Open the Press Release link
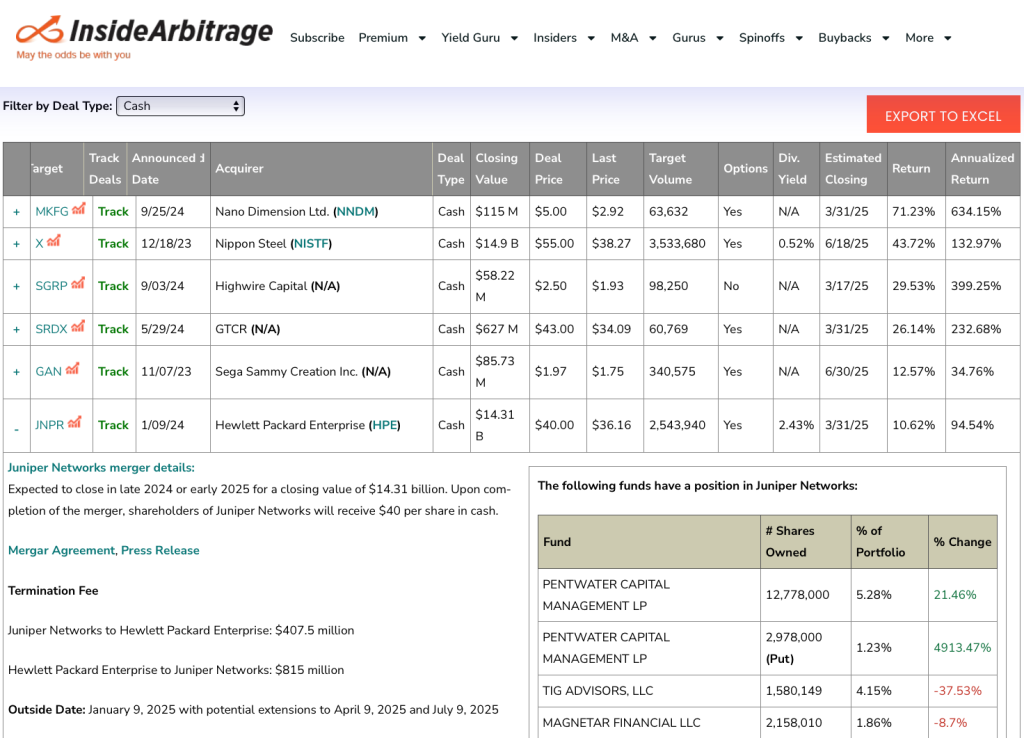Screen dimensions: 1024x738 [x=160, y=550]
